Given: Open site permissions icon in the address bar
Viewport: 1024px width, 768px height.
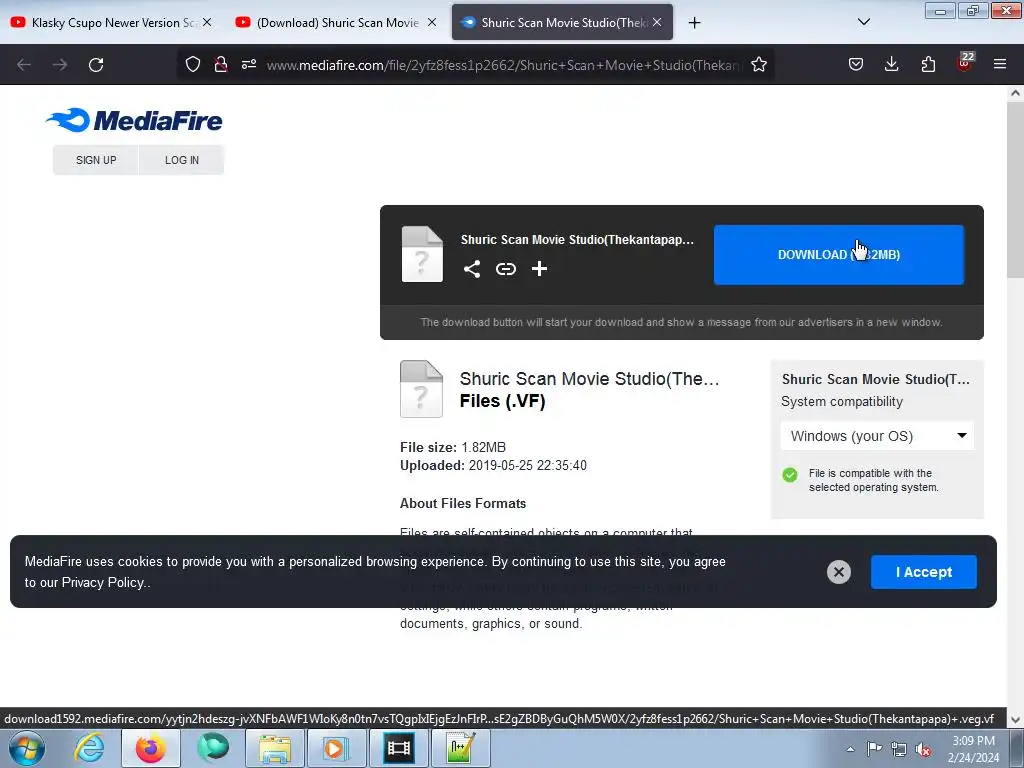Looking at the screenshot, I should click(249, 64).
